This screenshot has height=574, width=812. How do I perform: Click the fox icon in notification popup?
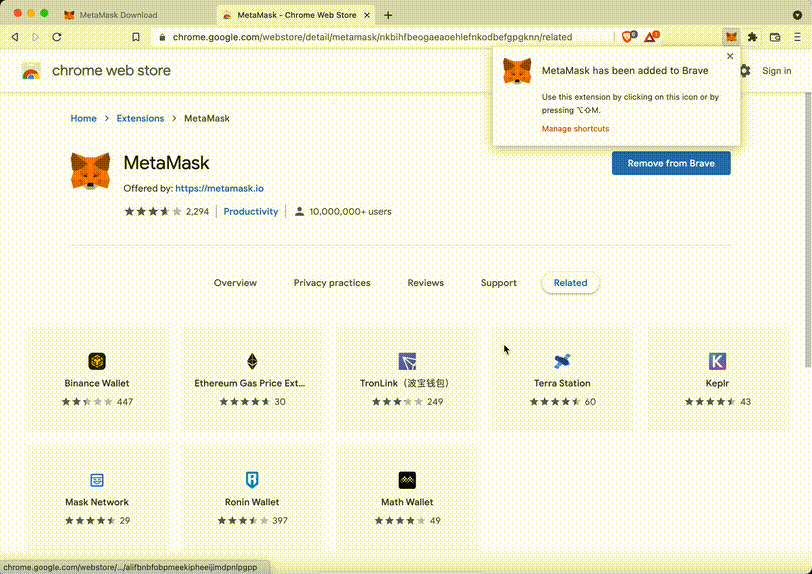tap(517, 71)
